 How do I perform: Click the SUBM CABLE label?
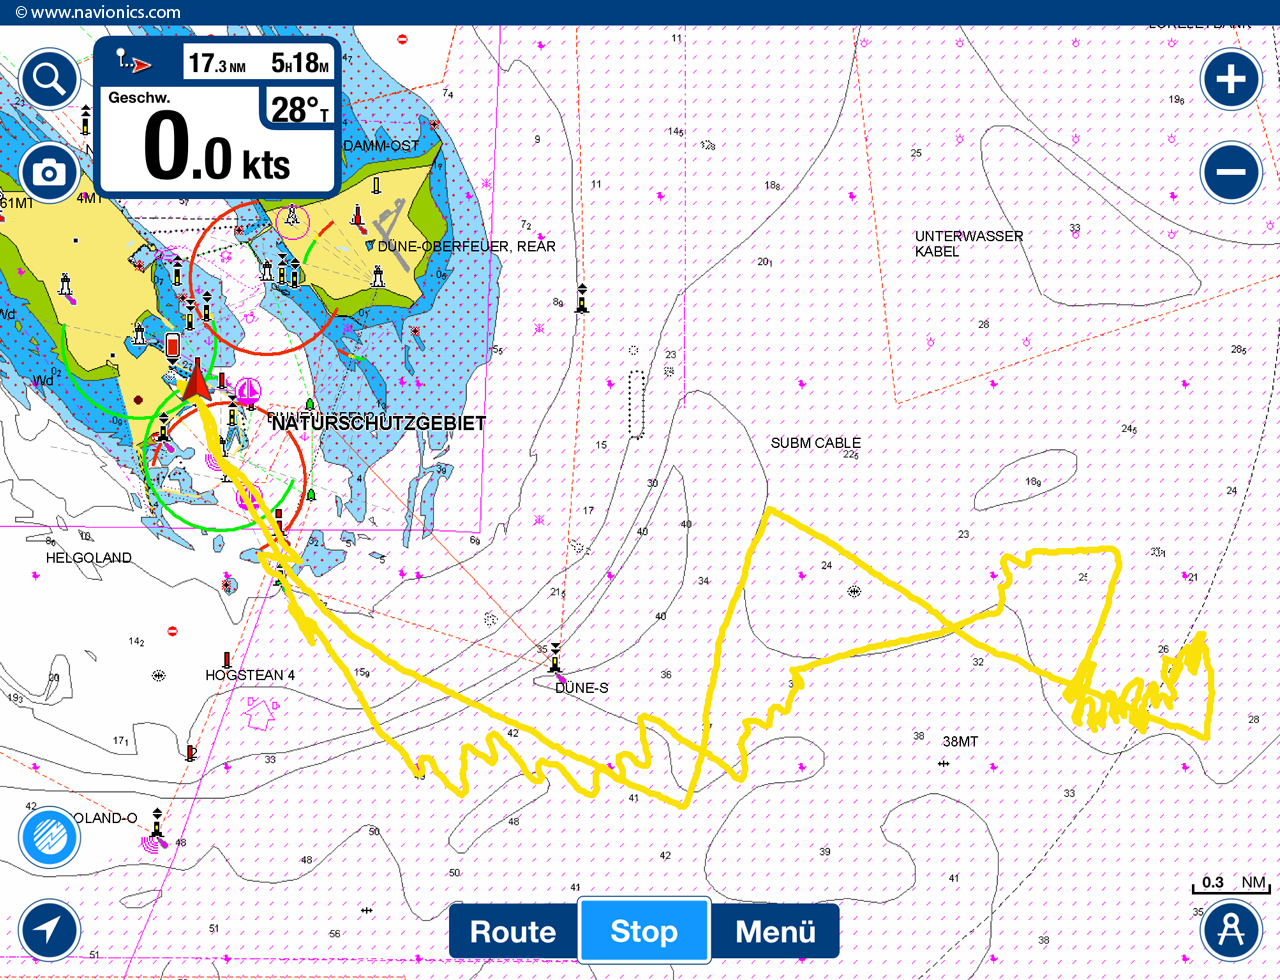point(816,443)
